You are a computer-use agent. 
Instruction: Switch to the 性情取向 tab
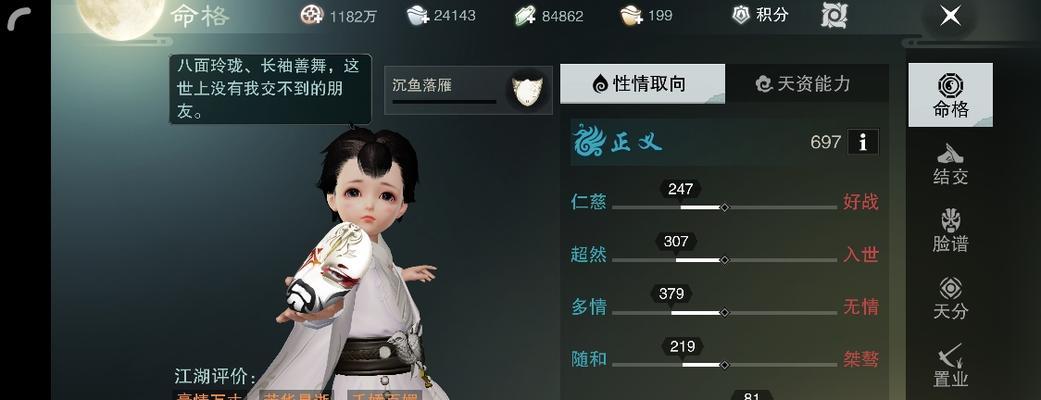coord(642,84)
